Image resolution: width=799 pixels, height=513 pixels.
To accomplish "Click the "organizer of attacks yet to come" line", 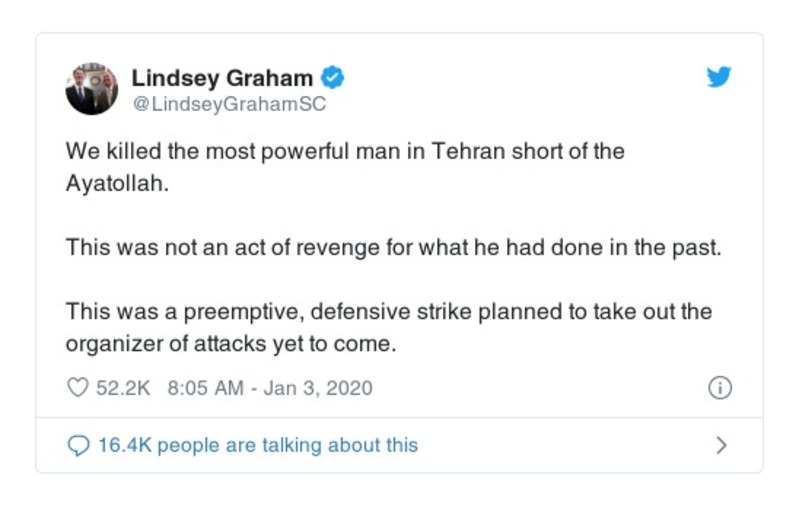I will click(231, 341).
